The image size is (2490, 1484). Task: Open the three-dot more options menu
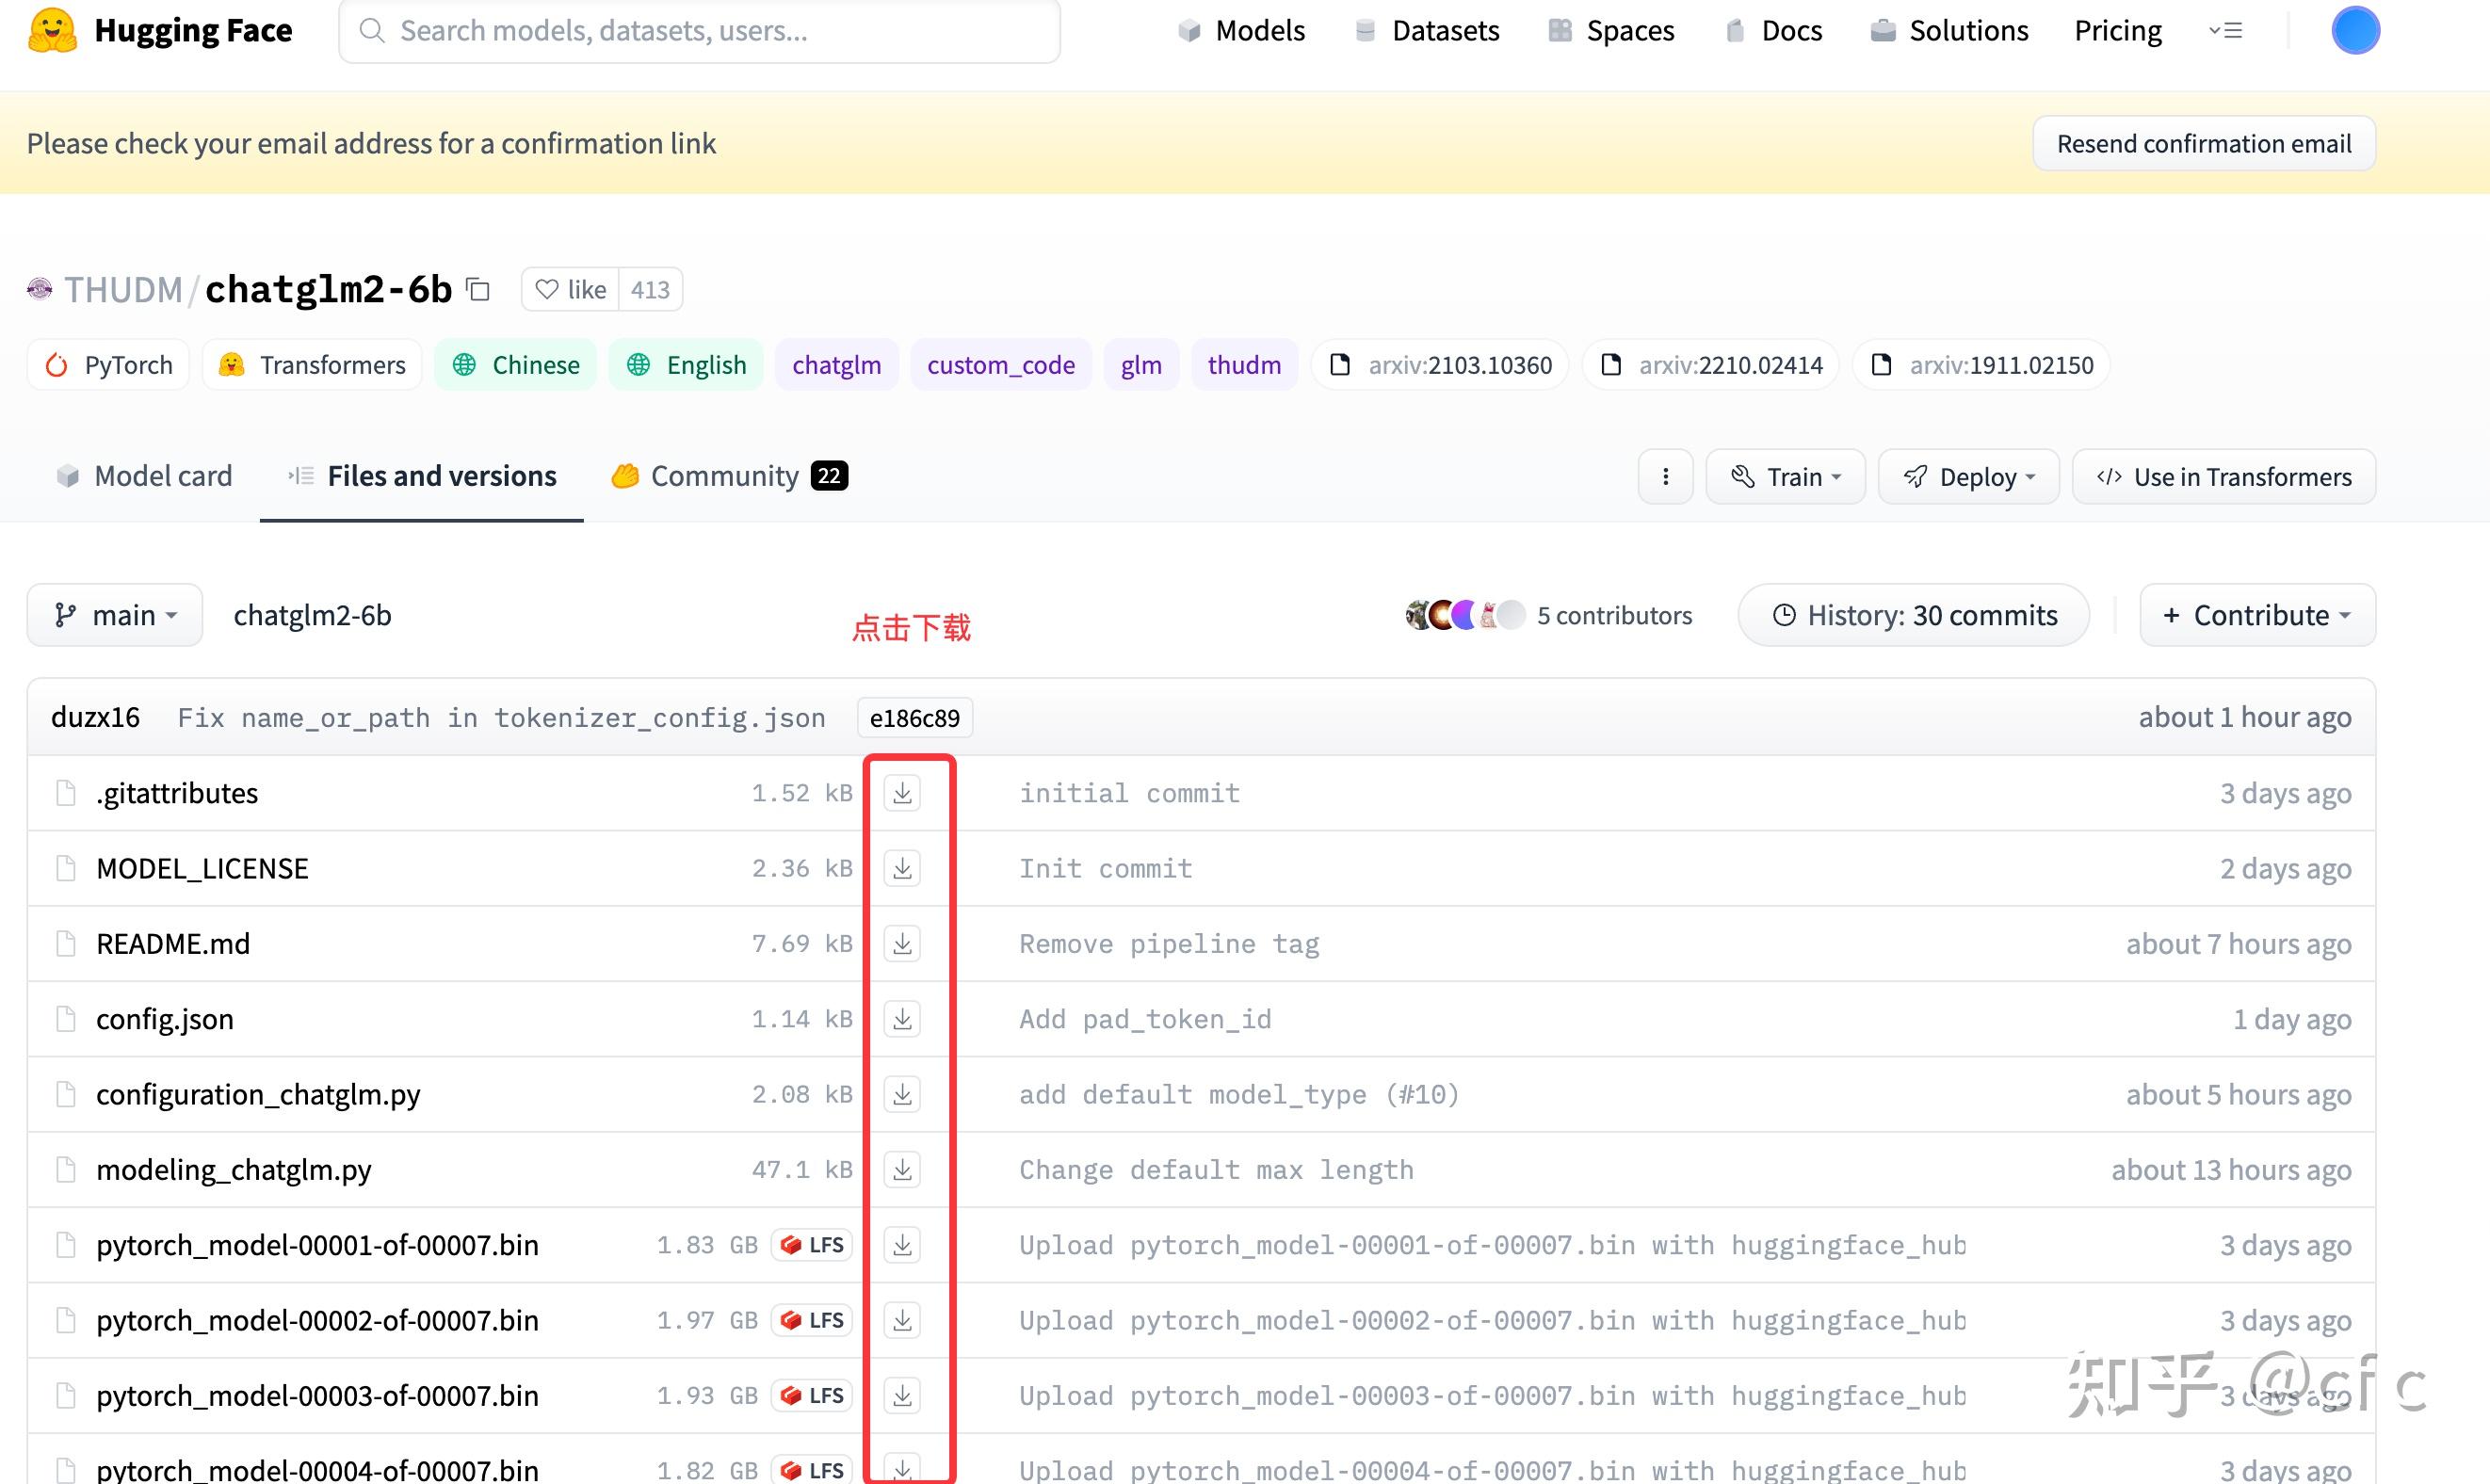coord(1665,477)
